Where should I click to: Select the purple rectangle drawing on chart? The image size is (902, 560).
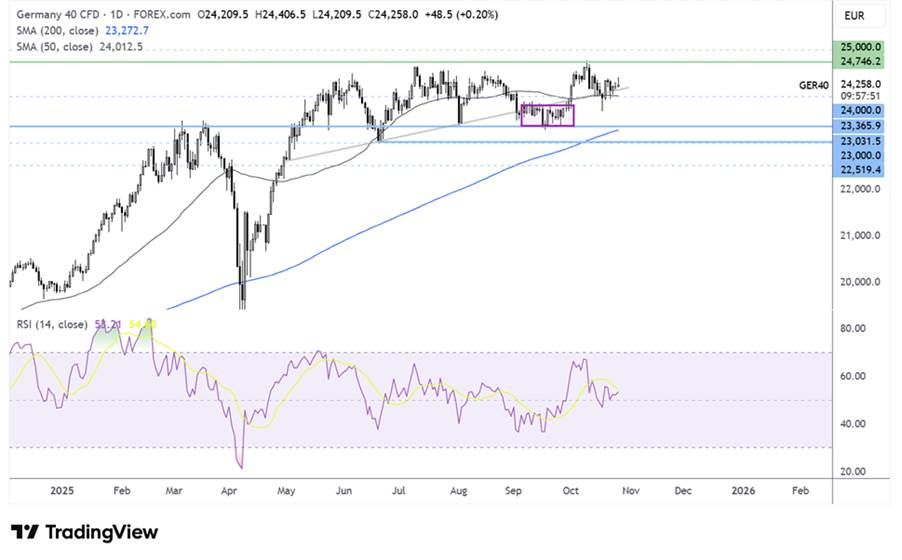point(547,115)
